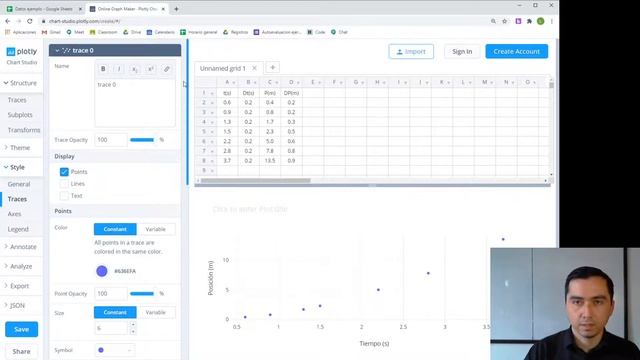The image size is (640, 360).
Task: Toggle the Points display checkbox
Action: click(64, 172)
